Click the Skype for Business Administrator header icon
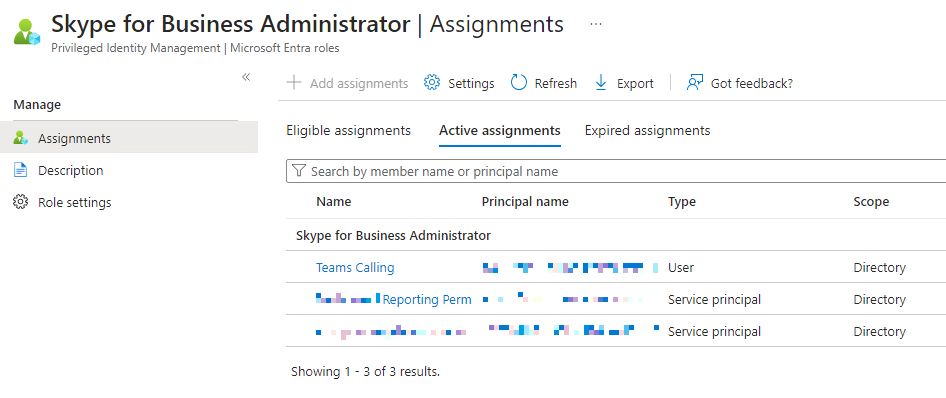 [x=27, y=31]
